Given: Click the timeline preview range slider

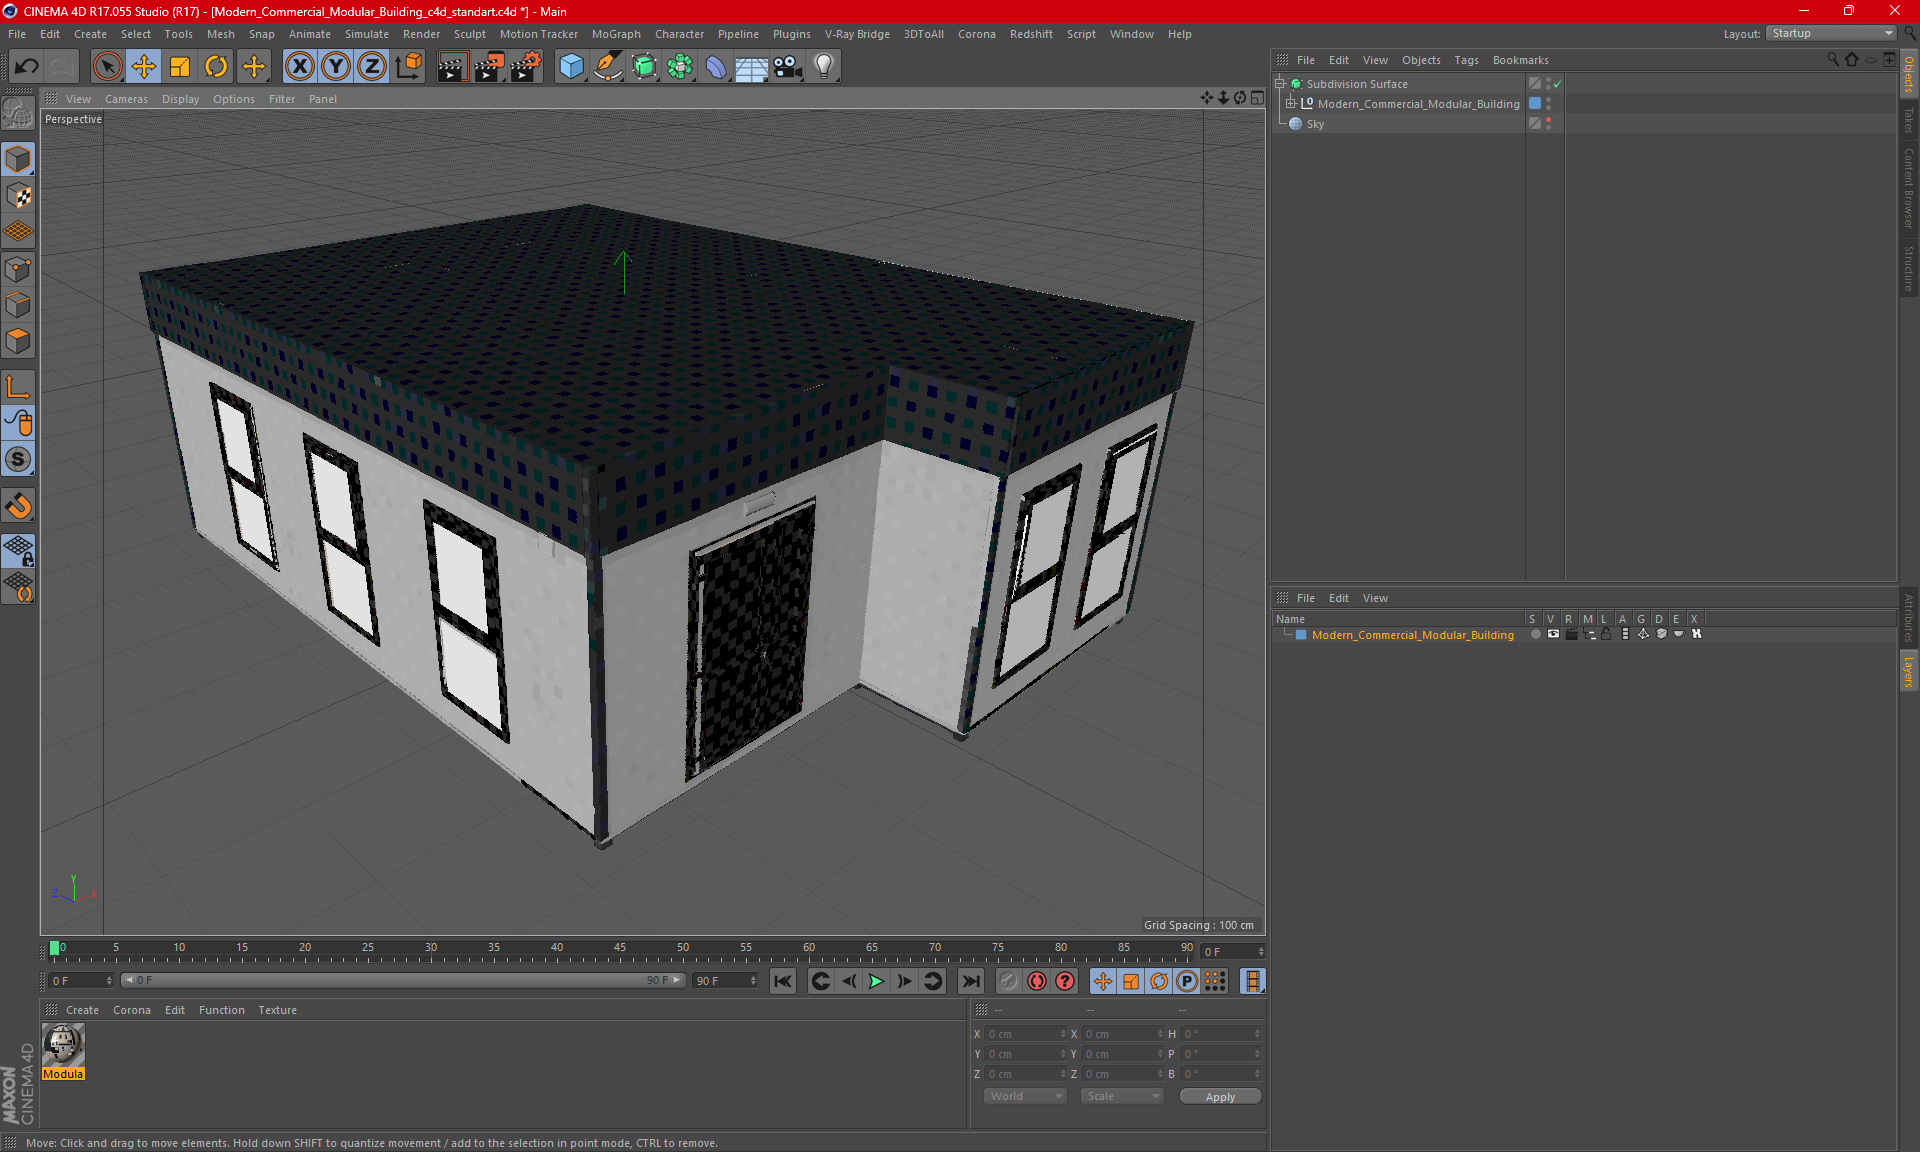Looking at the screenshot, I should [x=403, y=981].
